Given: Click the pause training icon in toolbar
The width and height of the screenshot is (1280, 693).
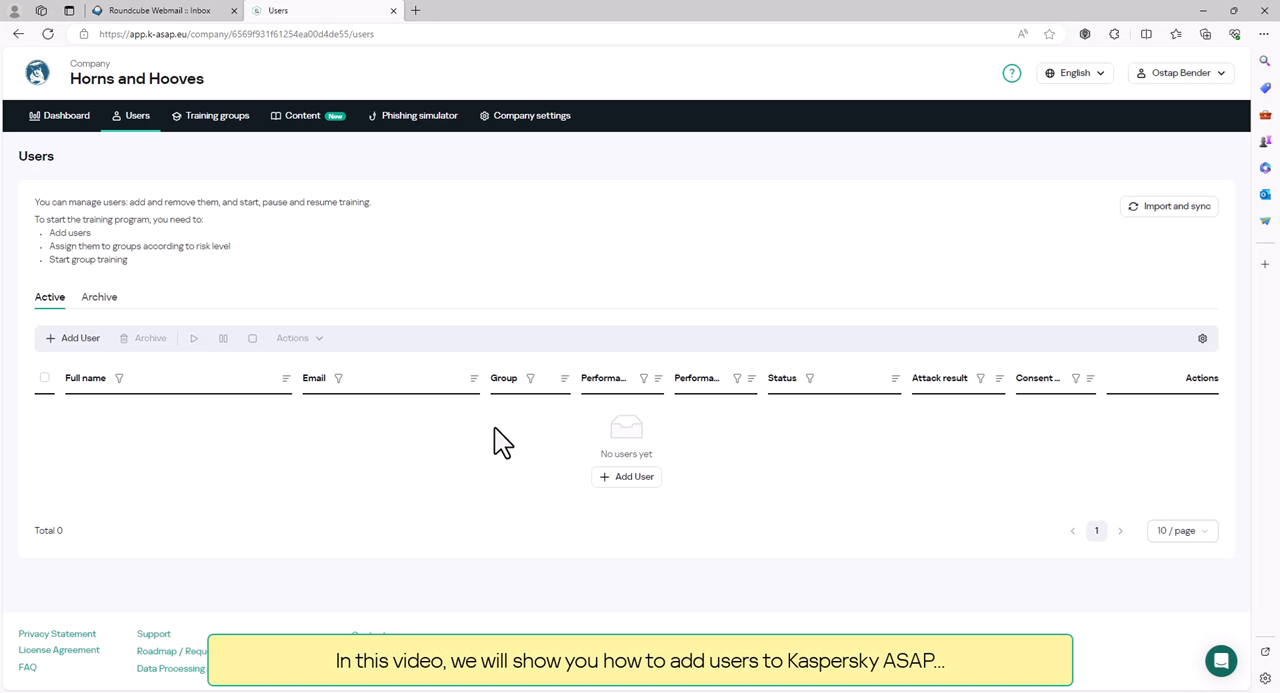Looking at the screenshot, I should [223, 339].
